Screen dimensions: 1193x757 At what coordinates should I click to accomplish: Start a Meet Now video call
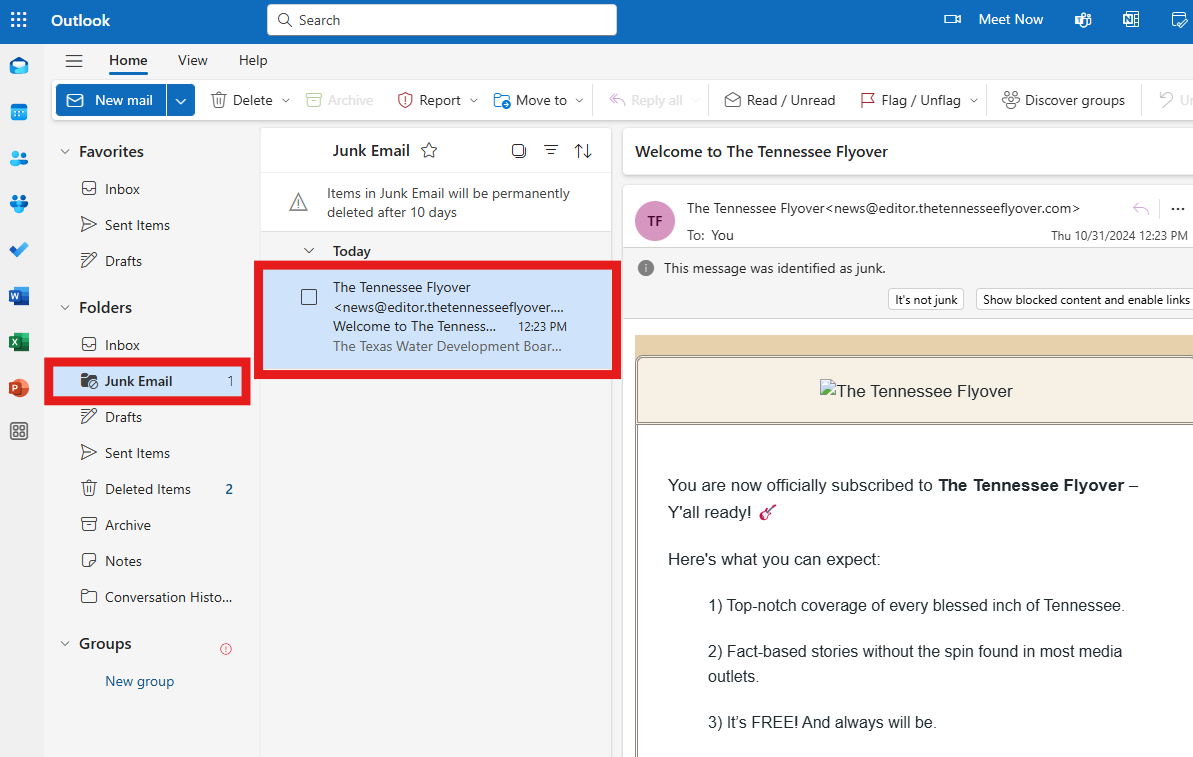pyautogui.click(x=994, y=20)
